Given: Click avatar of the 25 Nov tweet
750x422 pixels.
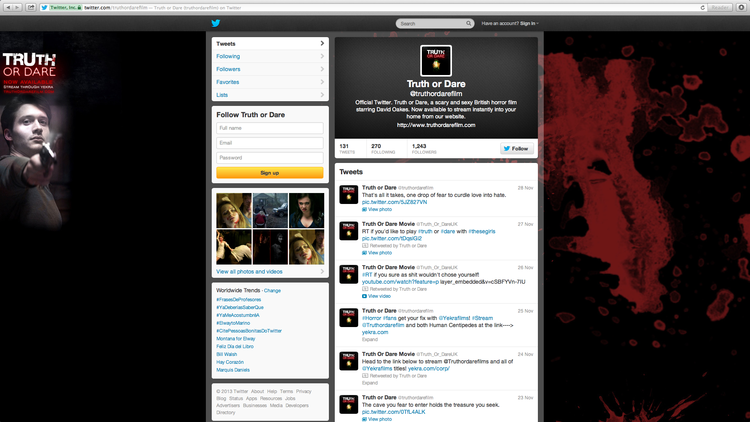Looking at the screenshot, I should pos(349,318).
